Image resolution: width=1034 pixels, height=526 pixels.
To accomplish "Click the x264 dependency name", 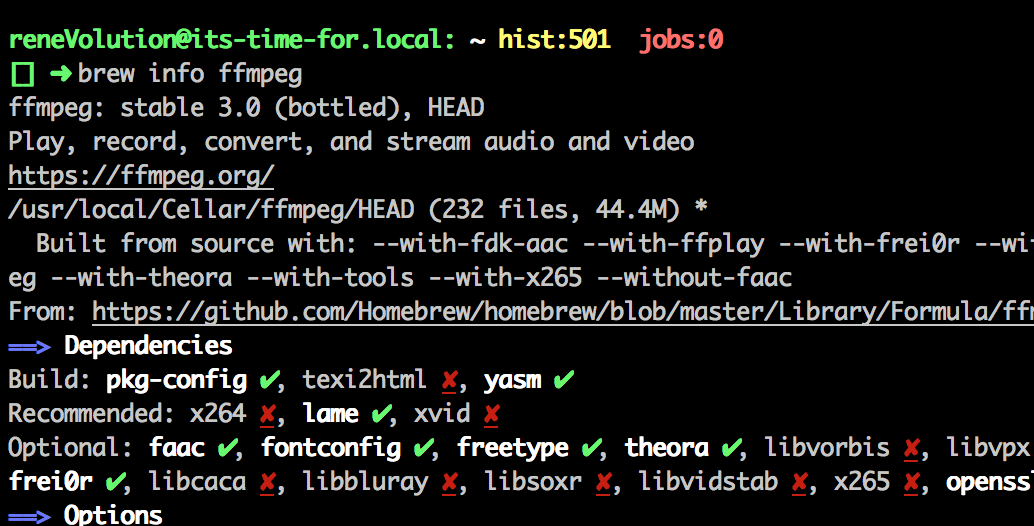I will 218,415.
